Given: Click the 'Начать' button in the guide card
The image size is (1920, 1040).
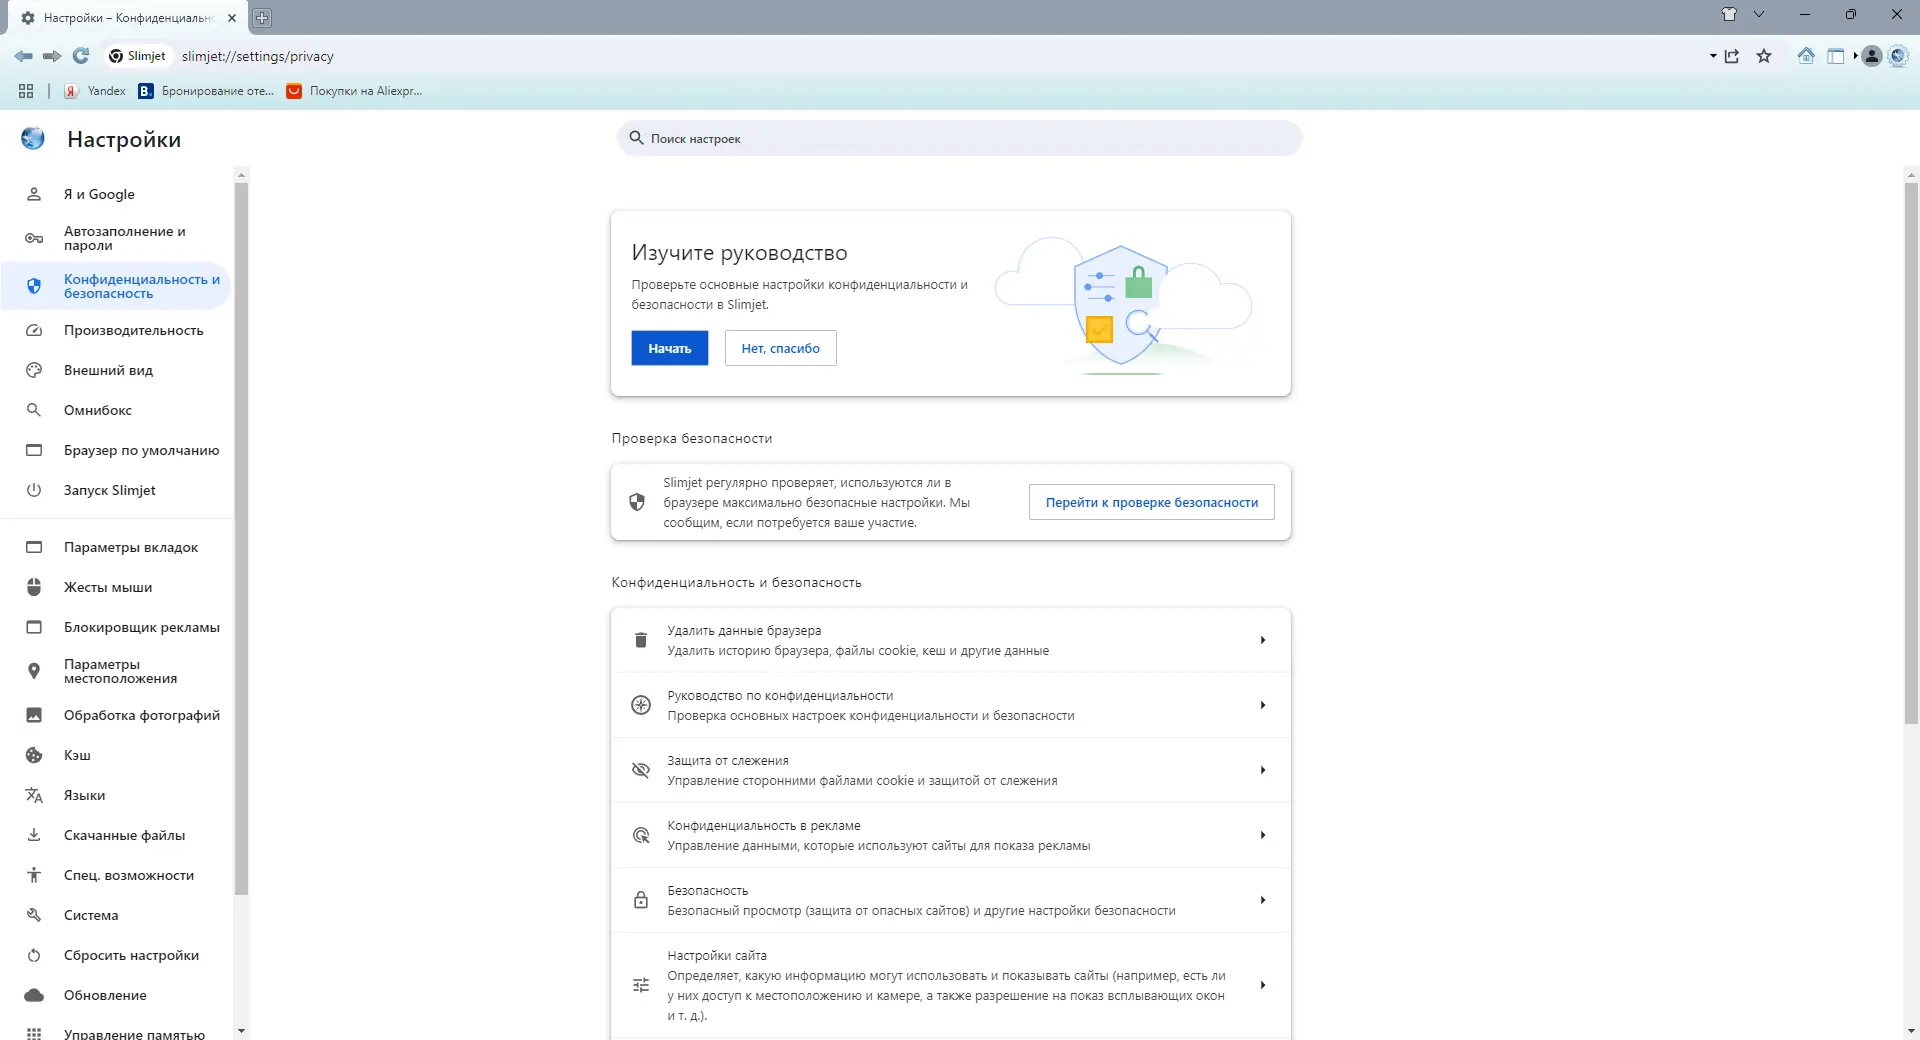Looking at the screenshot, I should 669,348.
